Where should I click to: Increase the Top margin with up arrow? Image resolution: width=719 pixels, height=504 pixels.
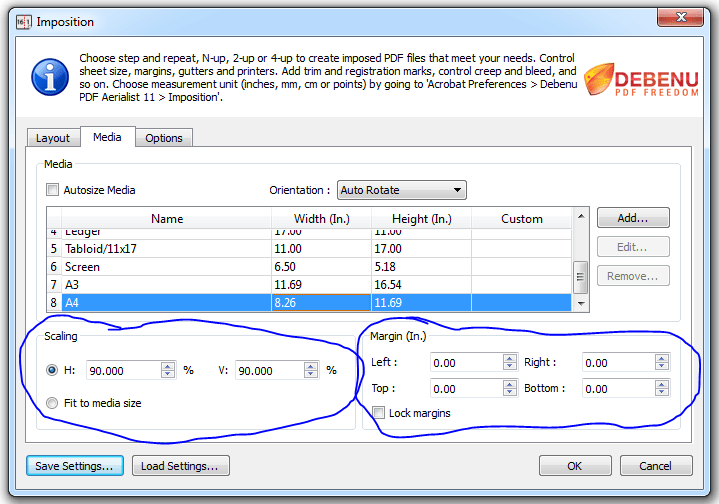(510, 384)
